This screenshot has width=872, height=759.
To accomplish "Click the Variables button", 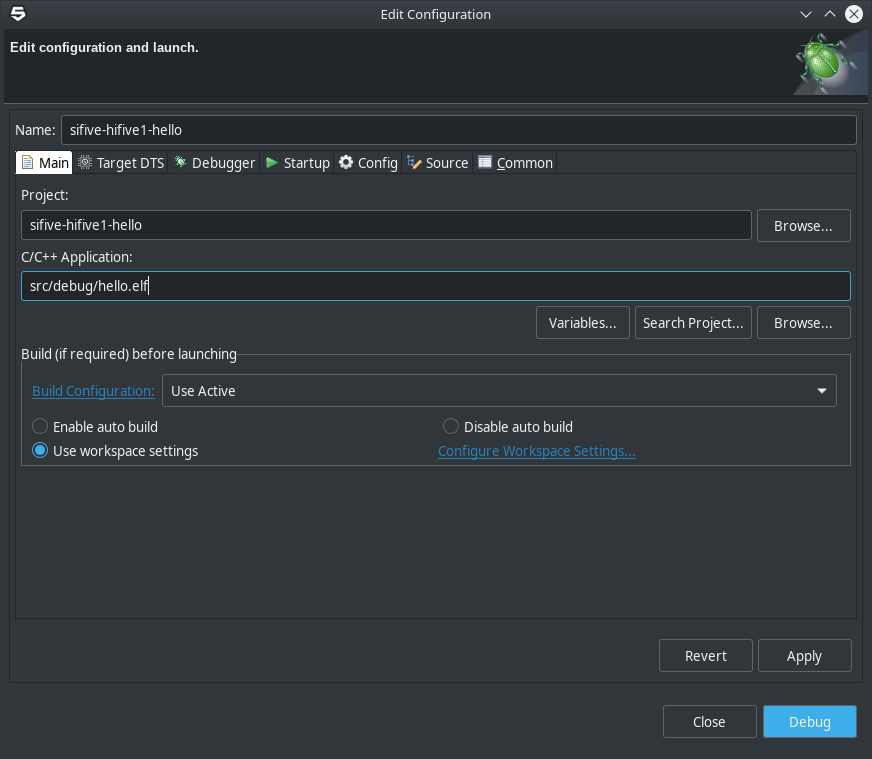I will 583,323.
